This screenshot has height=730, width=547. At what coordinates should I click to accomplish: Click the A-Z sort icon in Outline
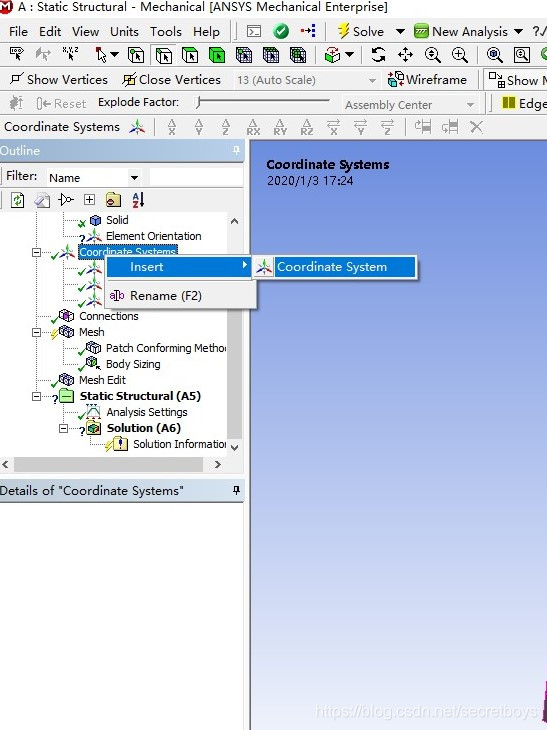click(138, 200)
